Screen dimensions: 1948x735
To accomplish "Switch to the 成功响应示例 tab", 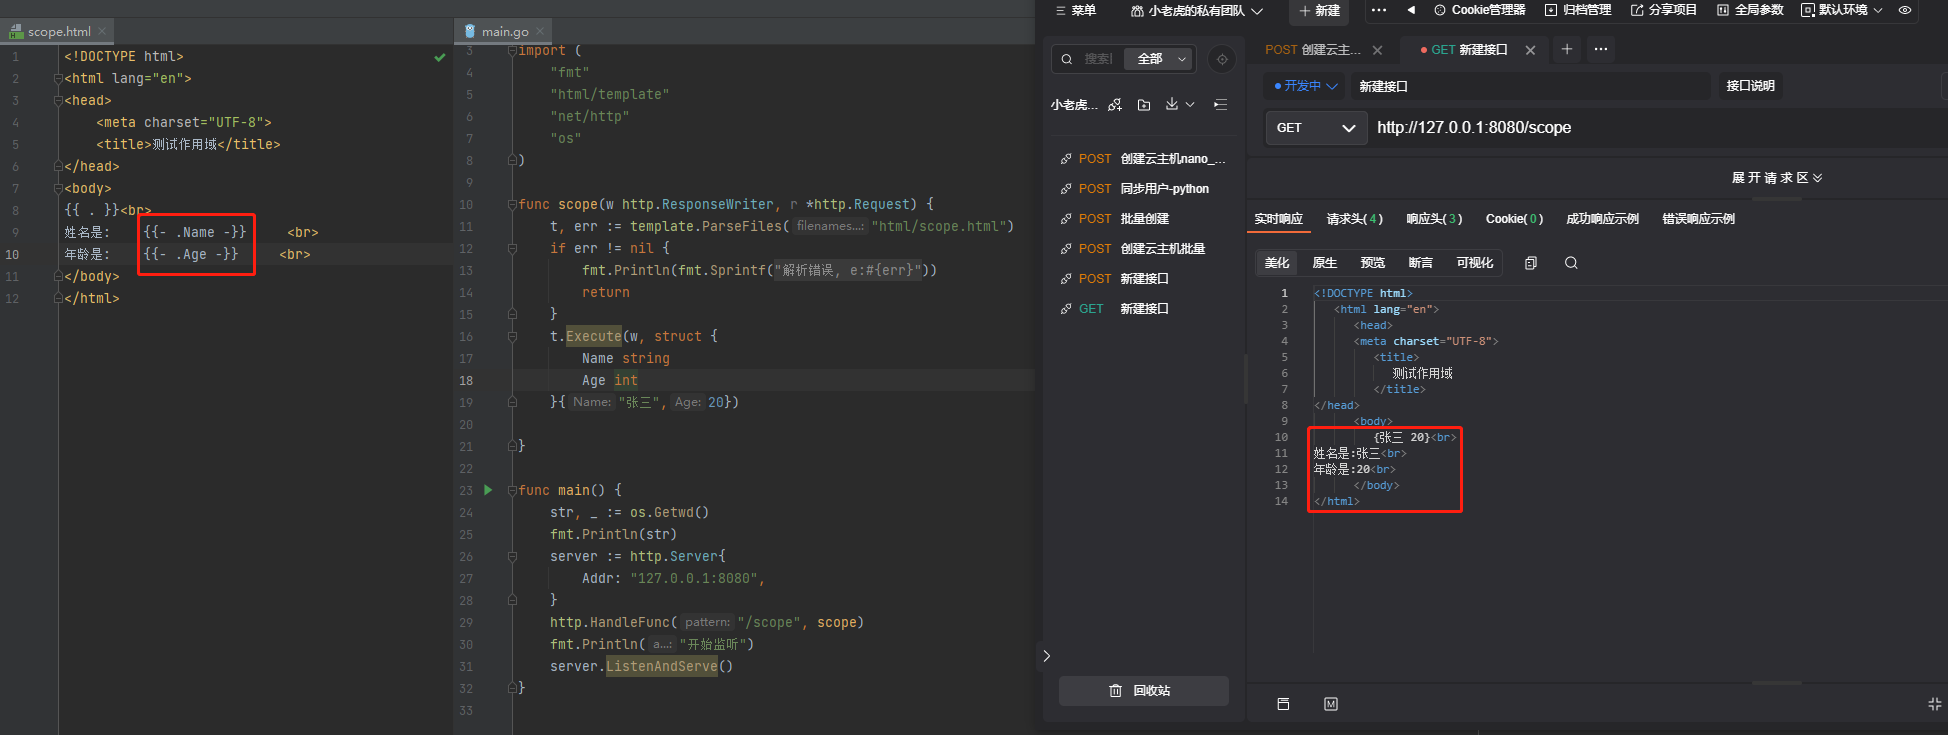I will pos(1602,219).
